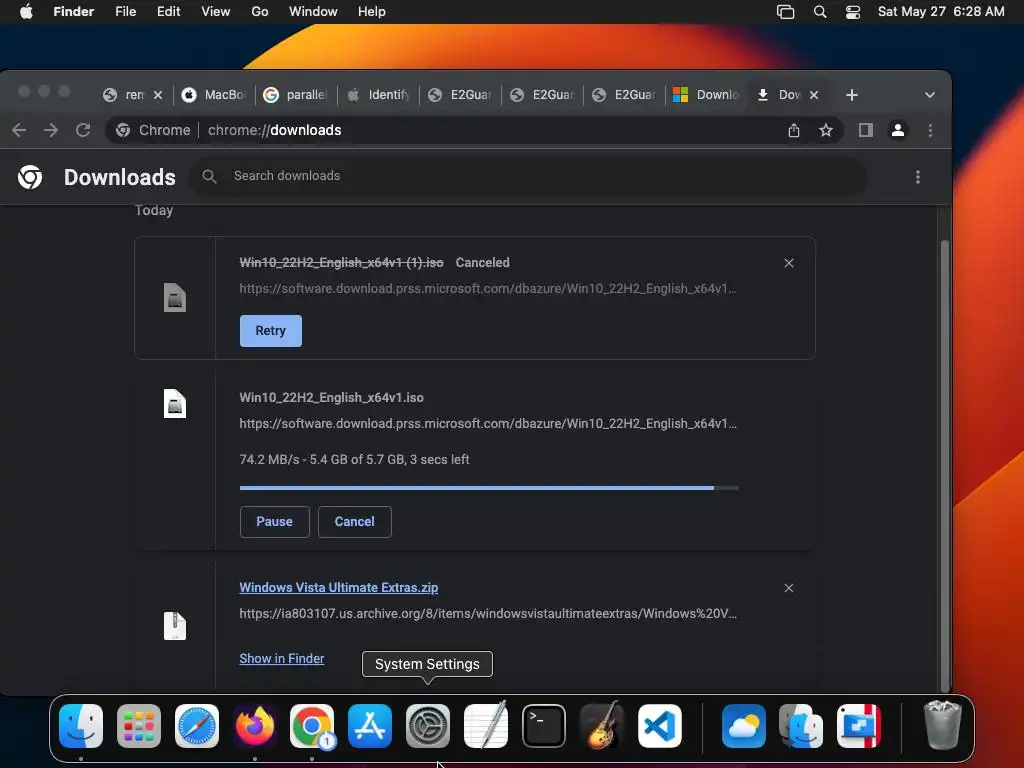Open Windows Vista Ultimate Extras.zip link
The image size is (1024, 768).
338,587
